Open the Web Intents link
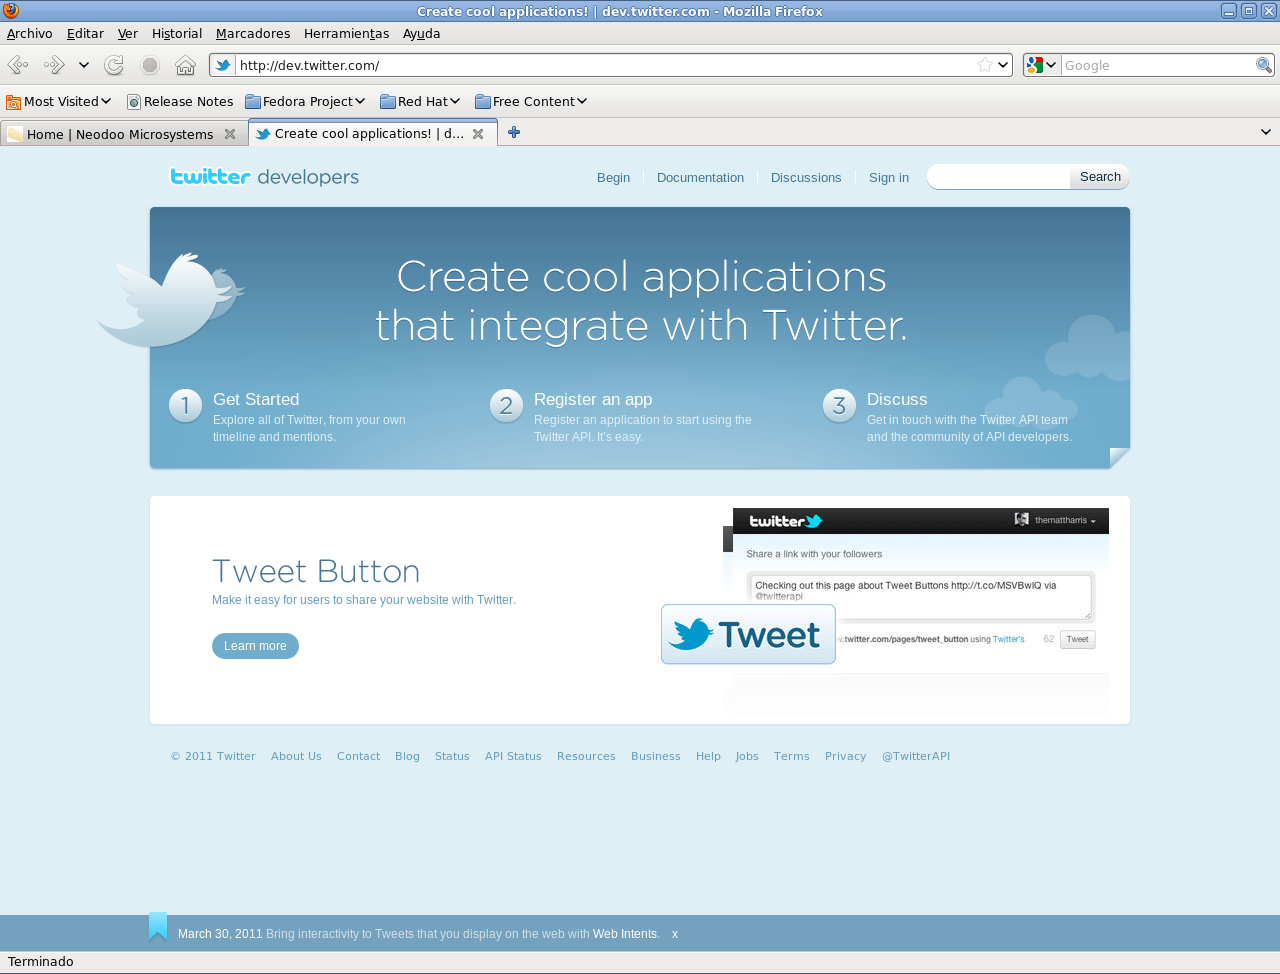Image resolution: width=1280 pixels, height=974 pixels. (625, 934)
